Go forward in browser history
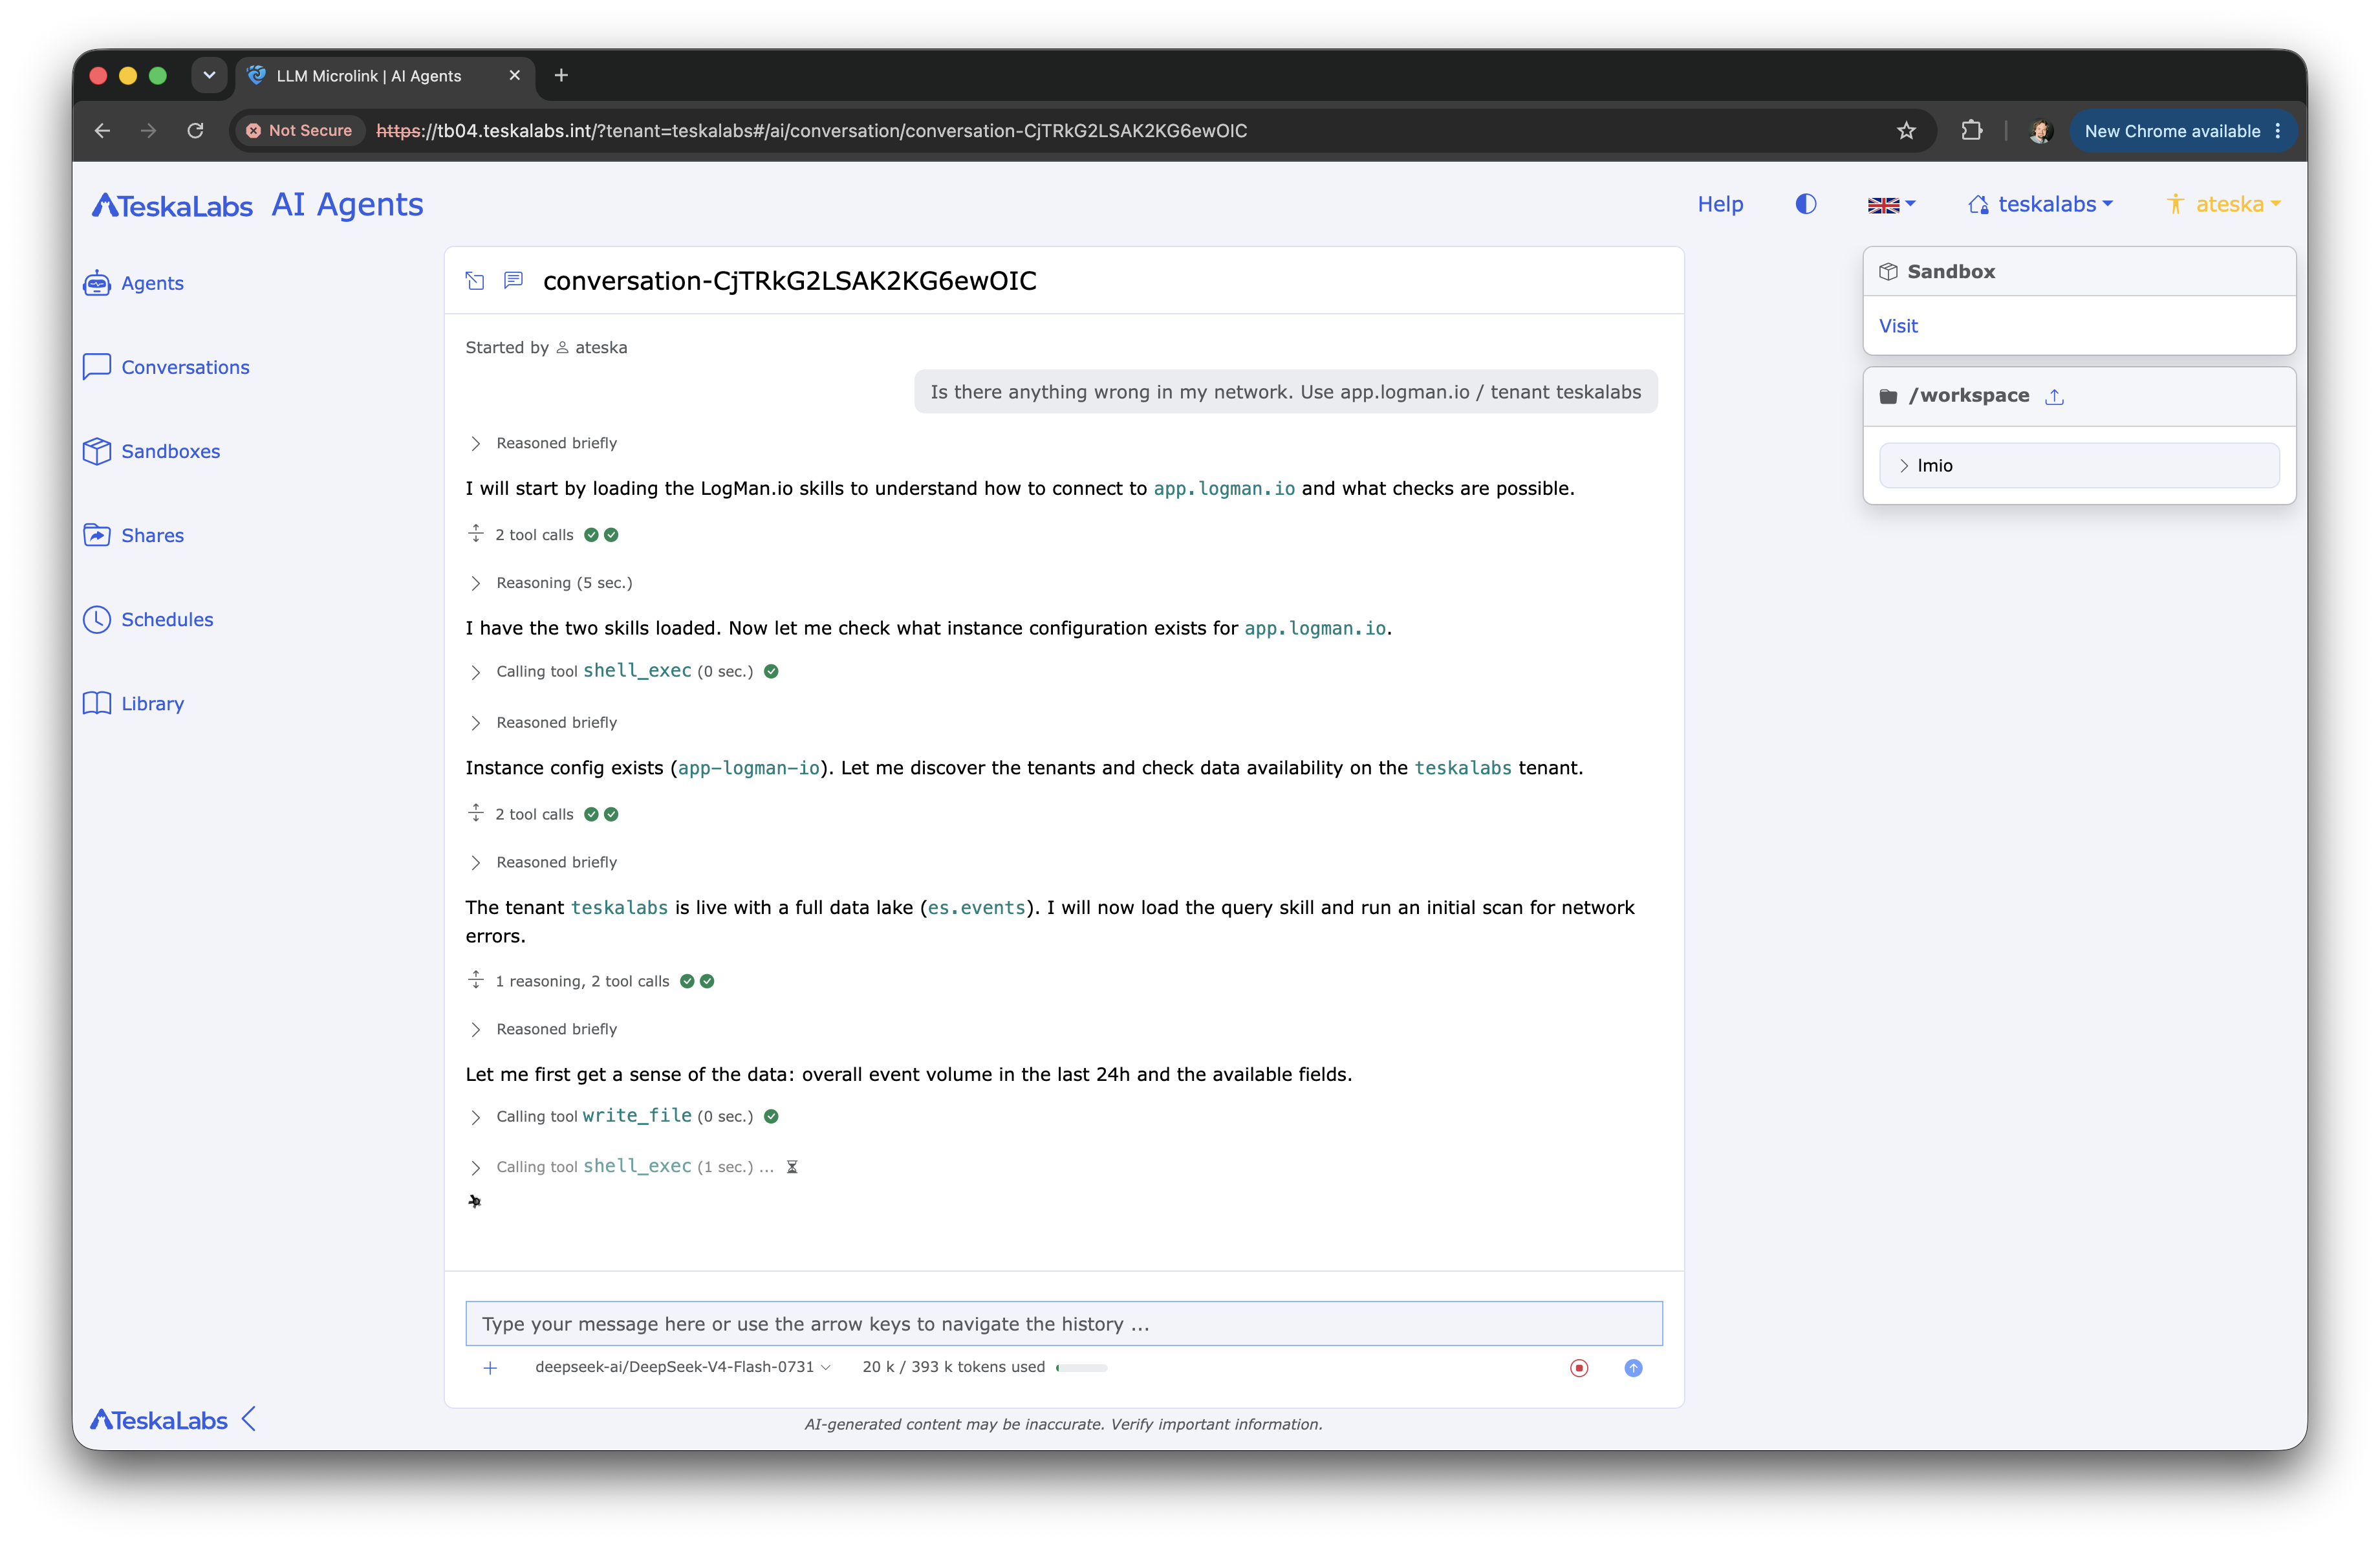2380x1546 pixels. 148,131
